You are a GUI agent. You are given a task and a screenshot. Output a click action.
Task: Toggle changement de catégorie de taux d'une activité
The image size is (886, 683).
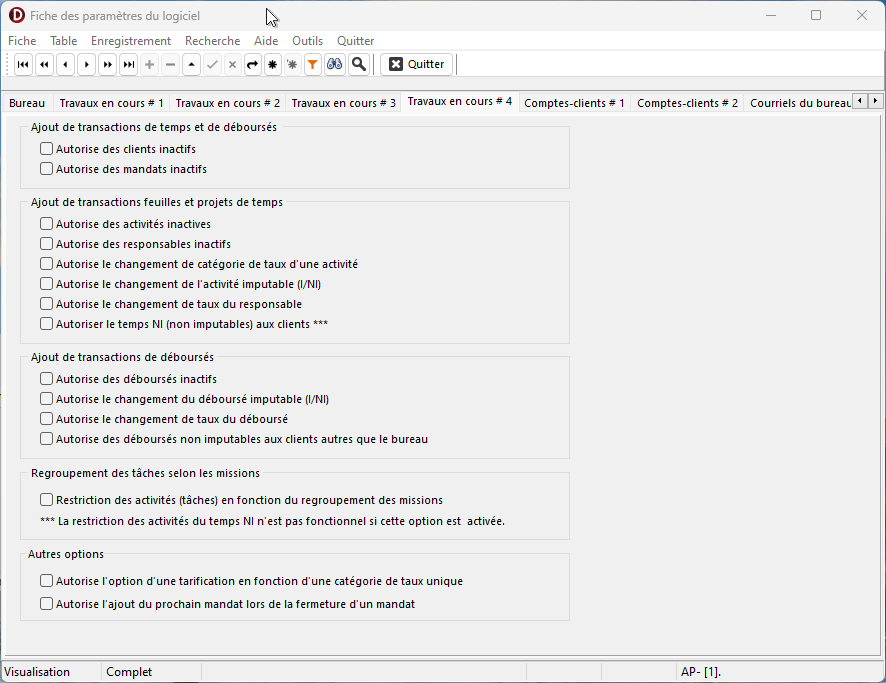(46, 264)
